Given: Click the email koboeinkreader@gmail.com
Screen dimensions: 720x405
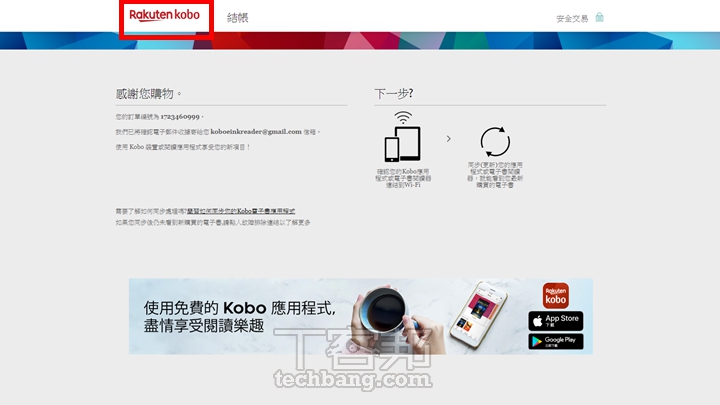Looking at the screenshot, I should [256, 132].
